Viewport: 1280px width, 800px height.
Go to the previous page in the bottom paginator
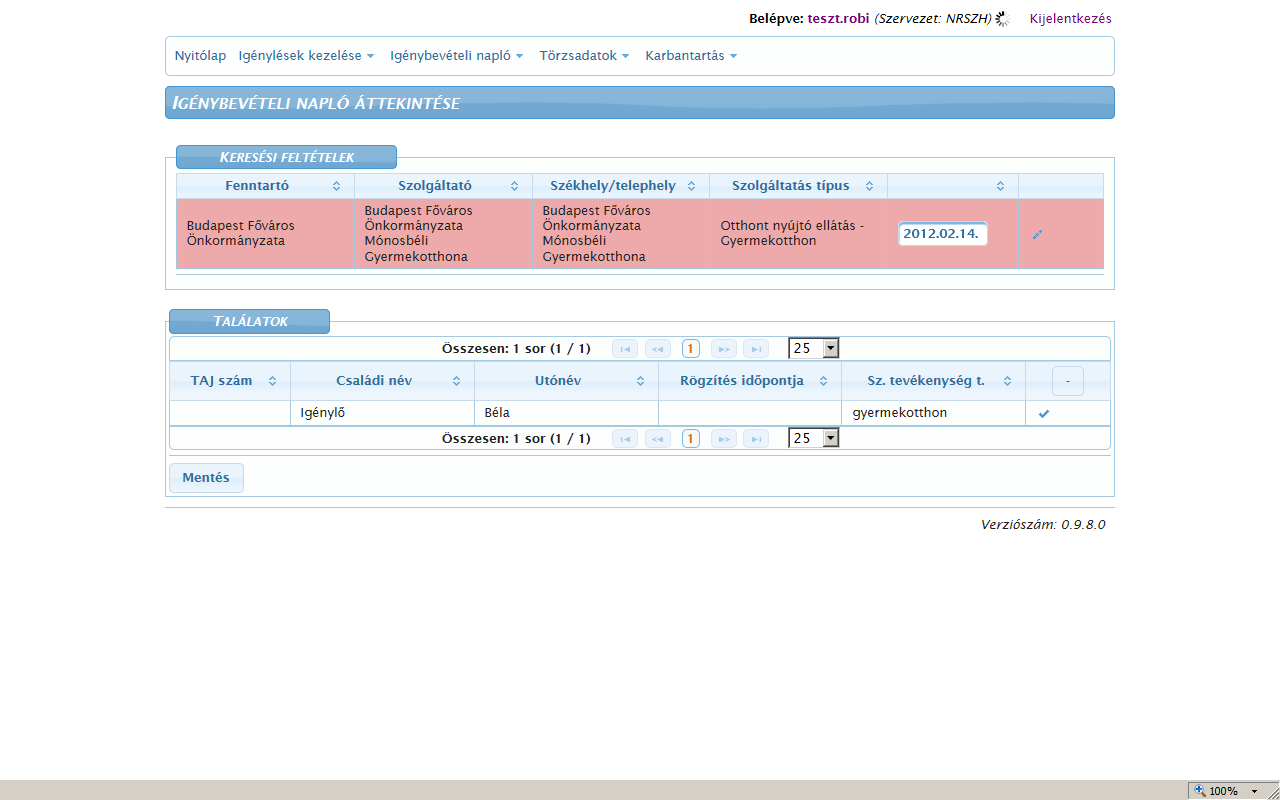click(658, 438)
